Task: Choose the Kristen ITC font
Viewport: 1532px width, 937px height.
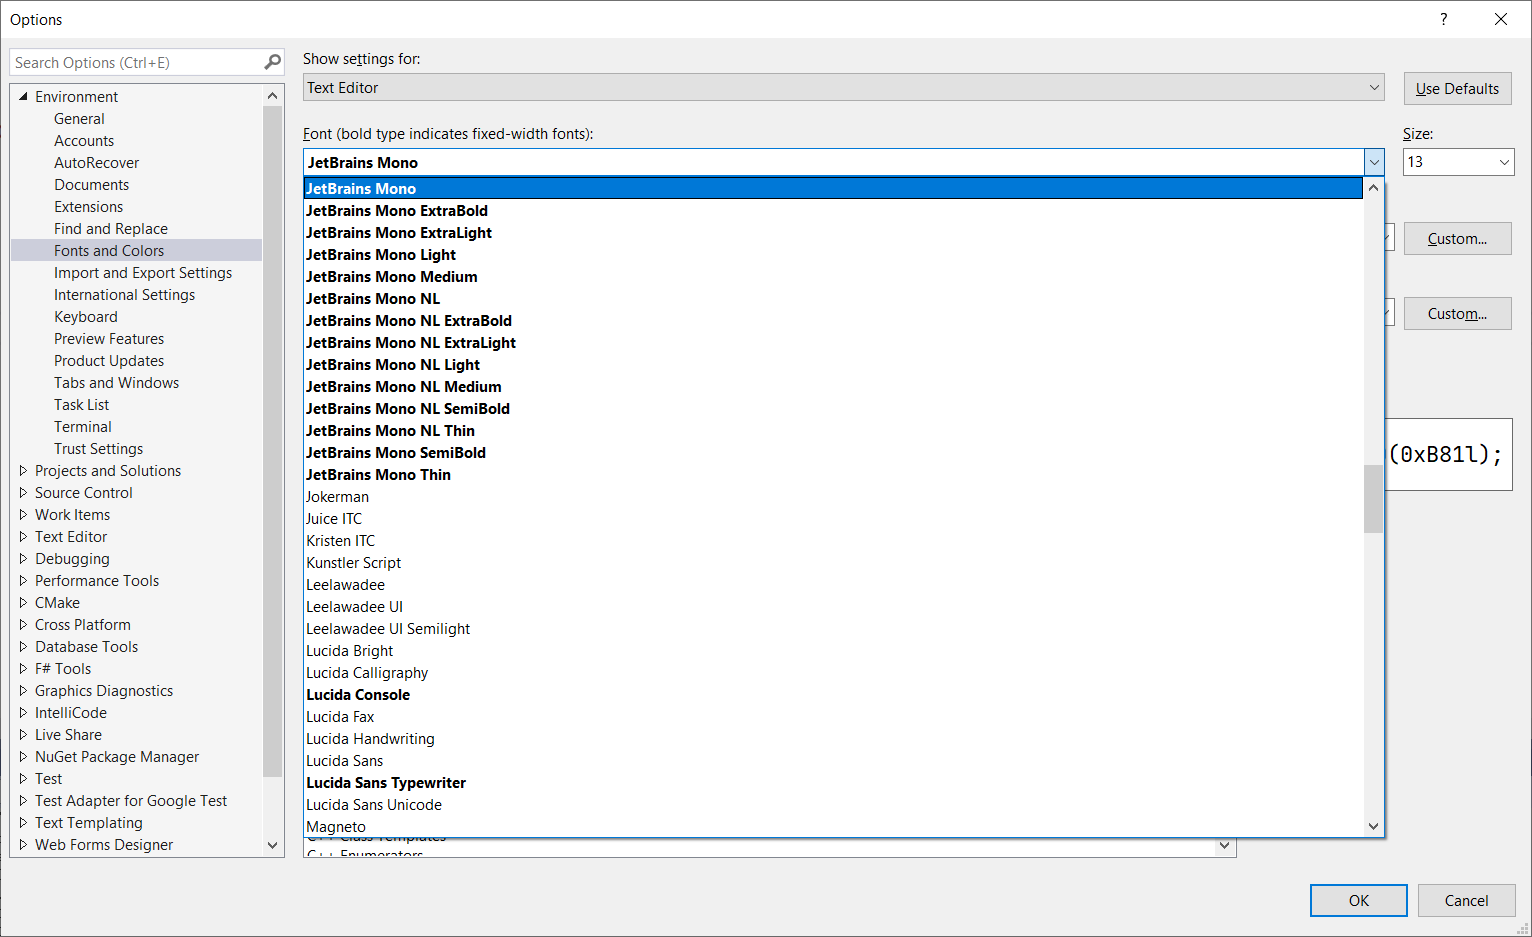Action: pos(833,540)
